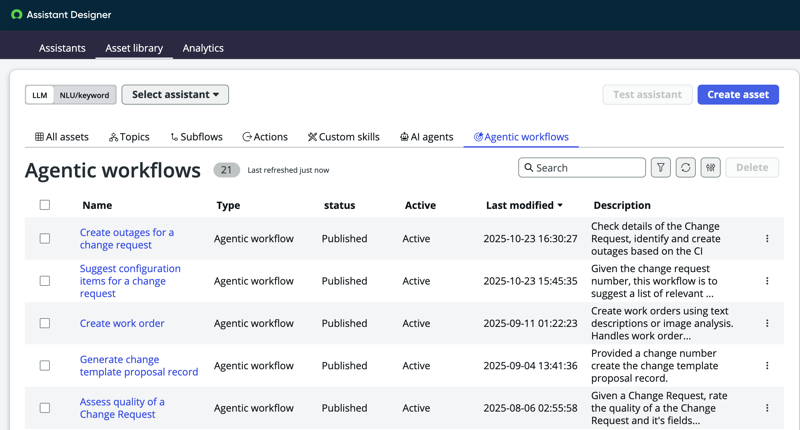Viewport: 800px width, 430px height.
Task: Open row menu for Assess quality workflow
Action: click(767, 408)
